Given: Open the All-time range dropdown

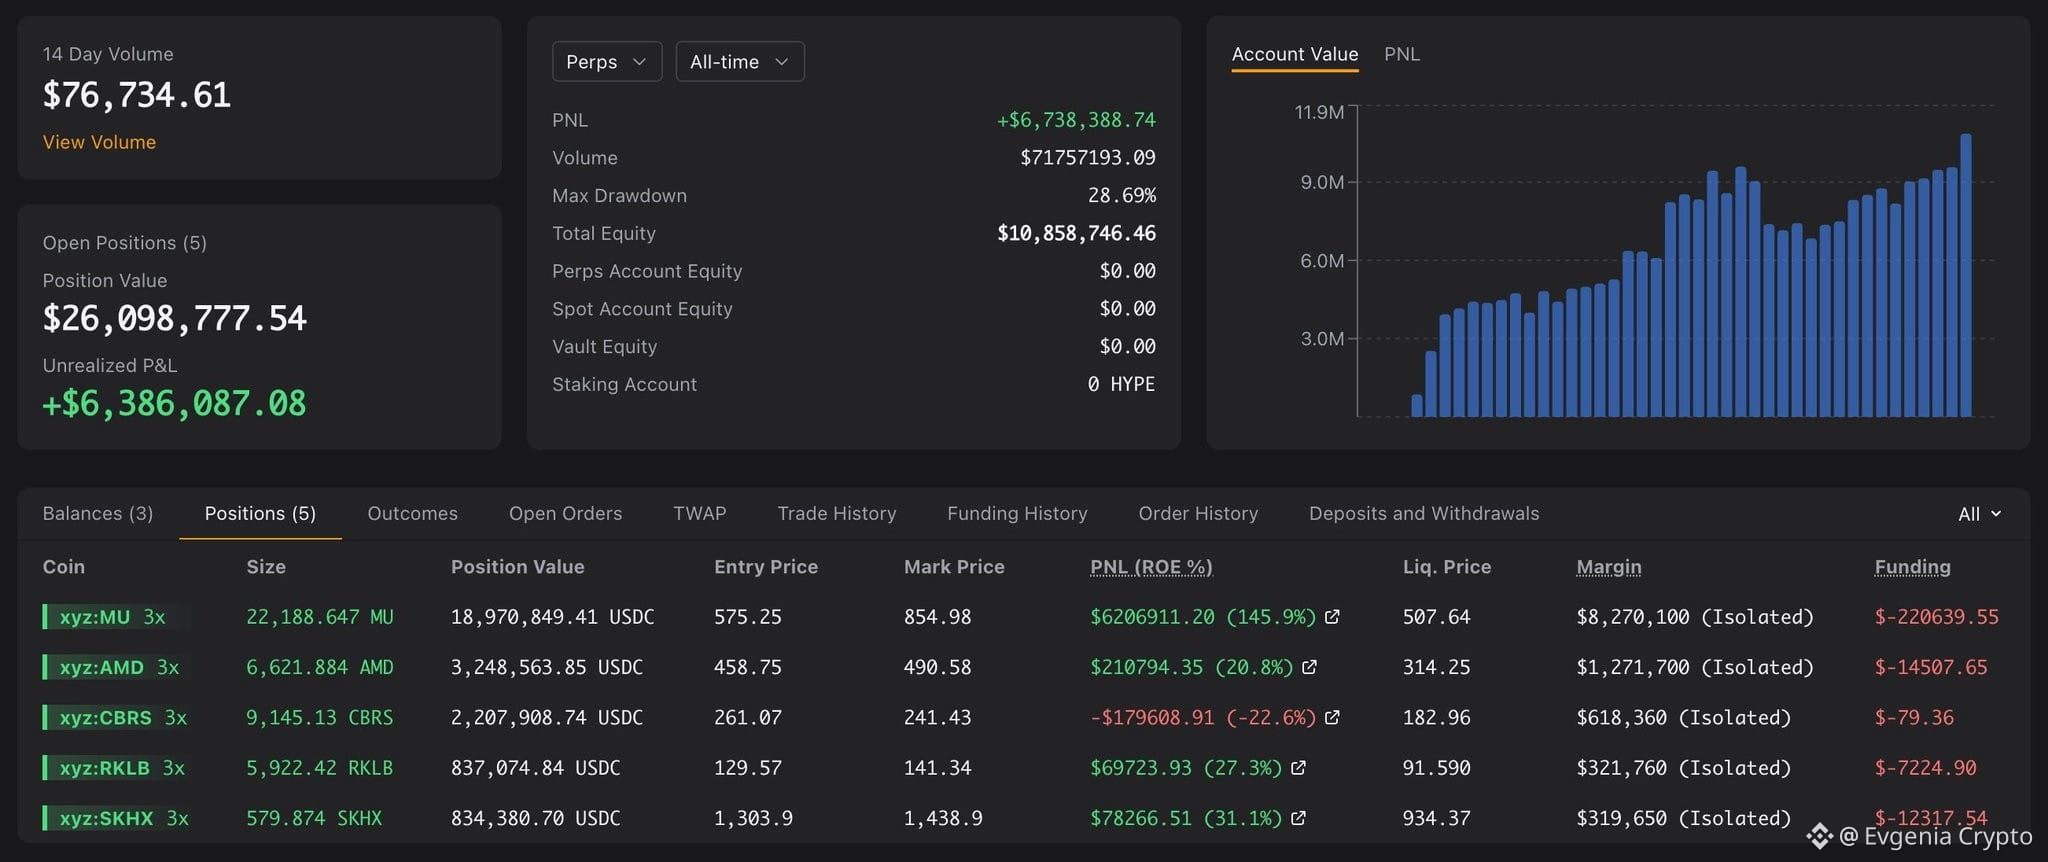Looking at the screenshot, I should pos(740,61).
